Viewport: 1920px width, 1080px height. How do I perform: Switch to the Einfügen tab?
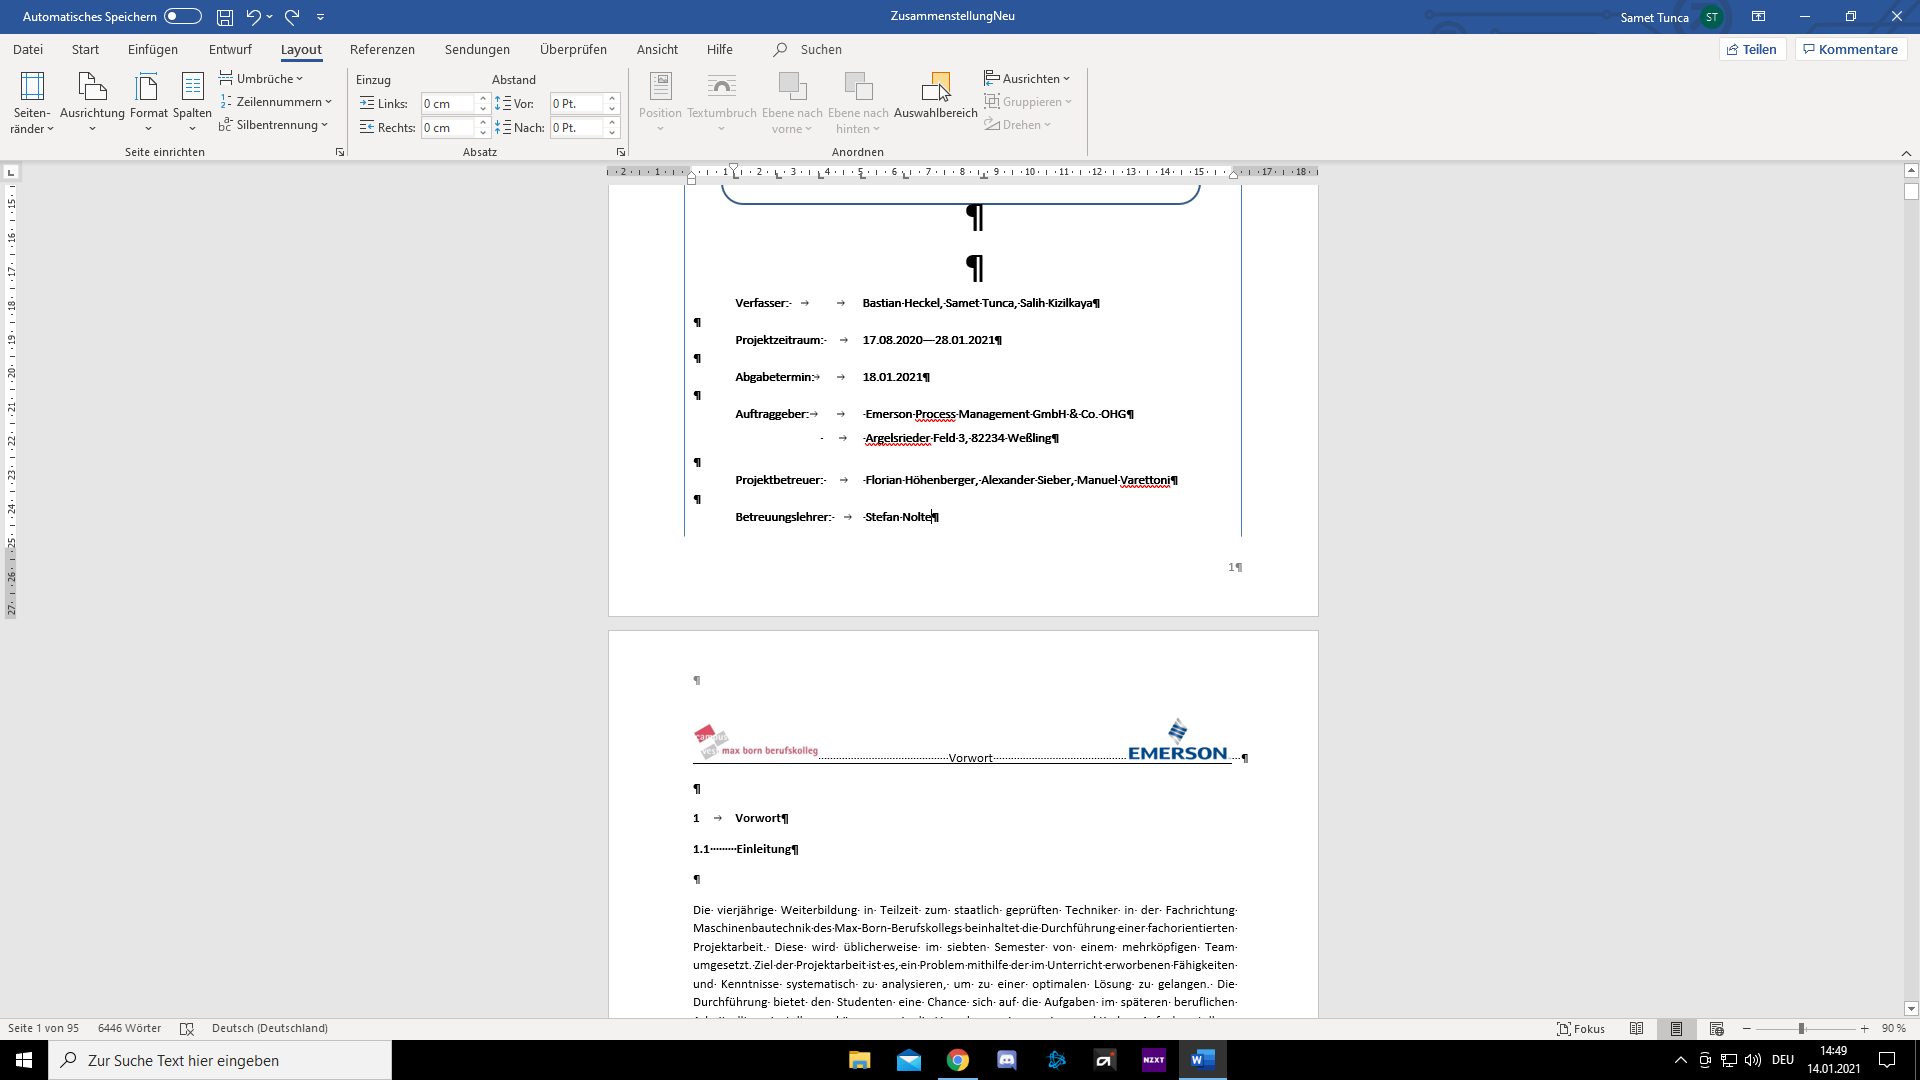click(x=153, y=49)
